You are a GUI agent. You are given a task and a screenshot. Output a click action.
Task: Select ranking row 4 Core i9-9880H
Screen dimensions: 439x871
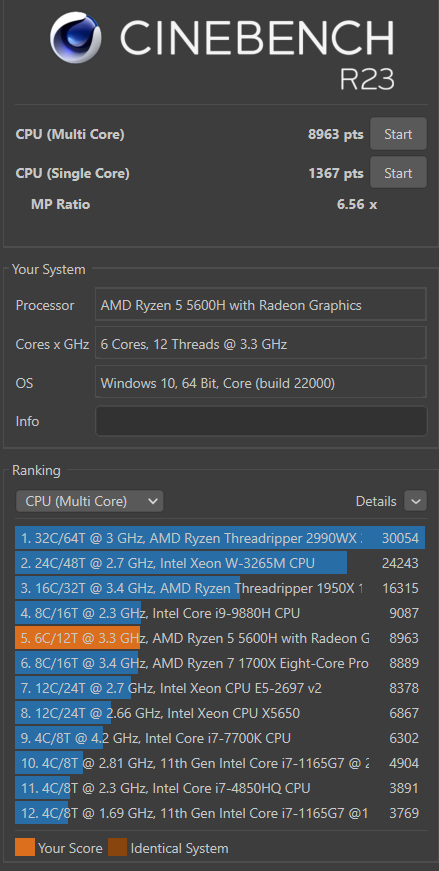tap(220, 613)
